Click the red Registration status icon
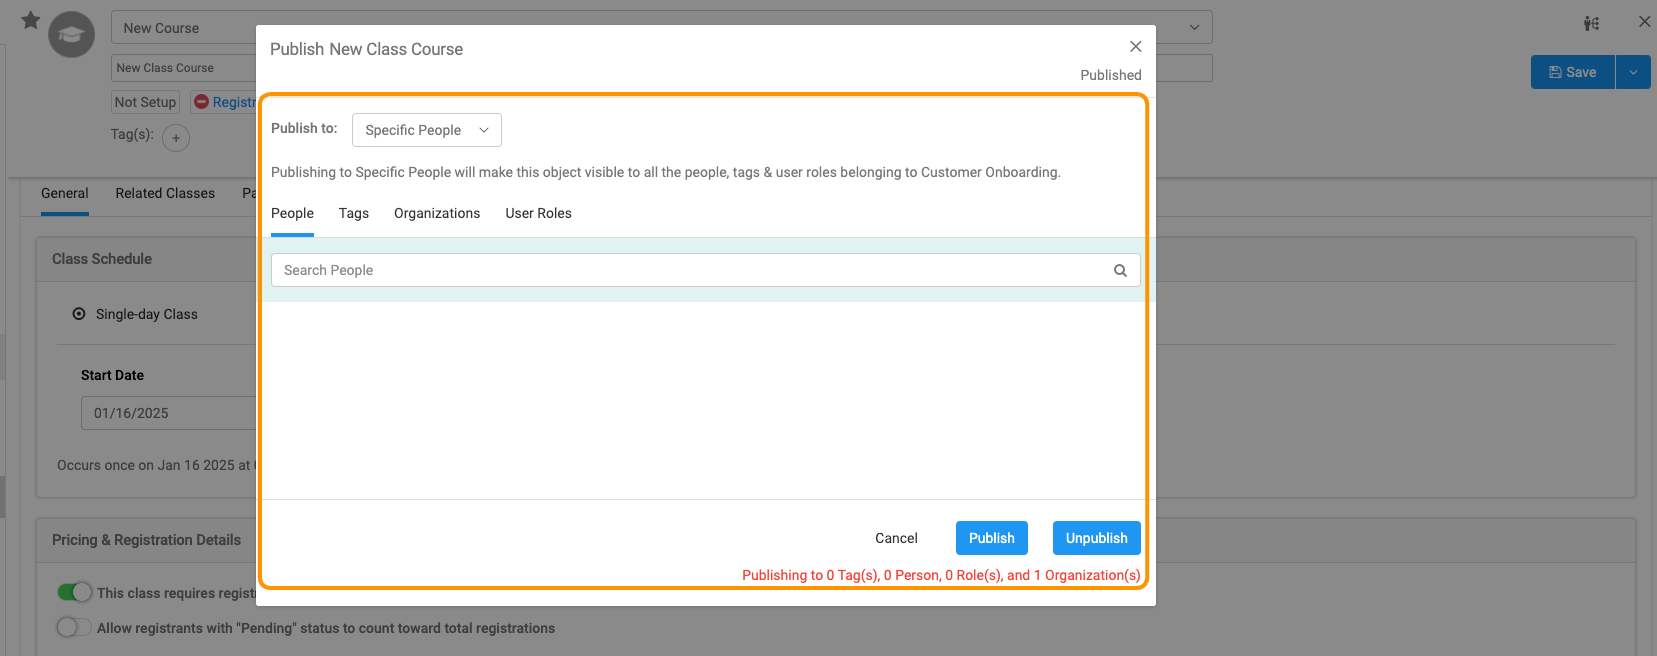Viewport: 1657px width, 656px height. [201, 102]
